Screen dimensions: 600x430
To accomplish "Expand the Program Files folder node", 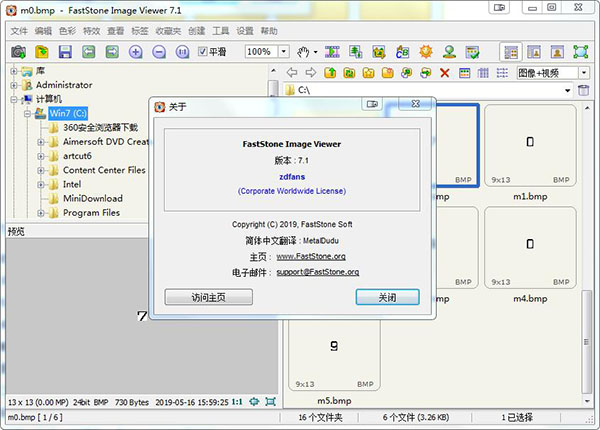I will pos(41,213).
